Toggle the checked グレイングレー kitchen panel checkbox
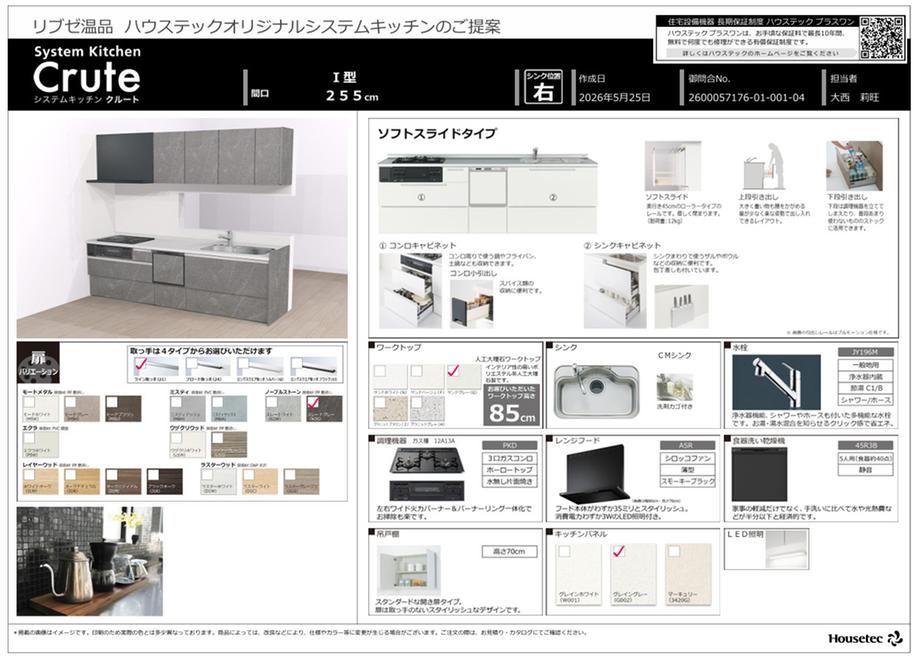This screenshot has width=920, height=660. click(x=618, y=551)
